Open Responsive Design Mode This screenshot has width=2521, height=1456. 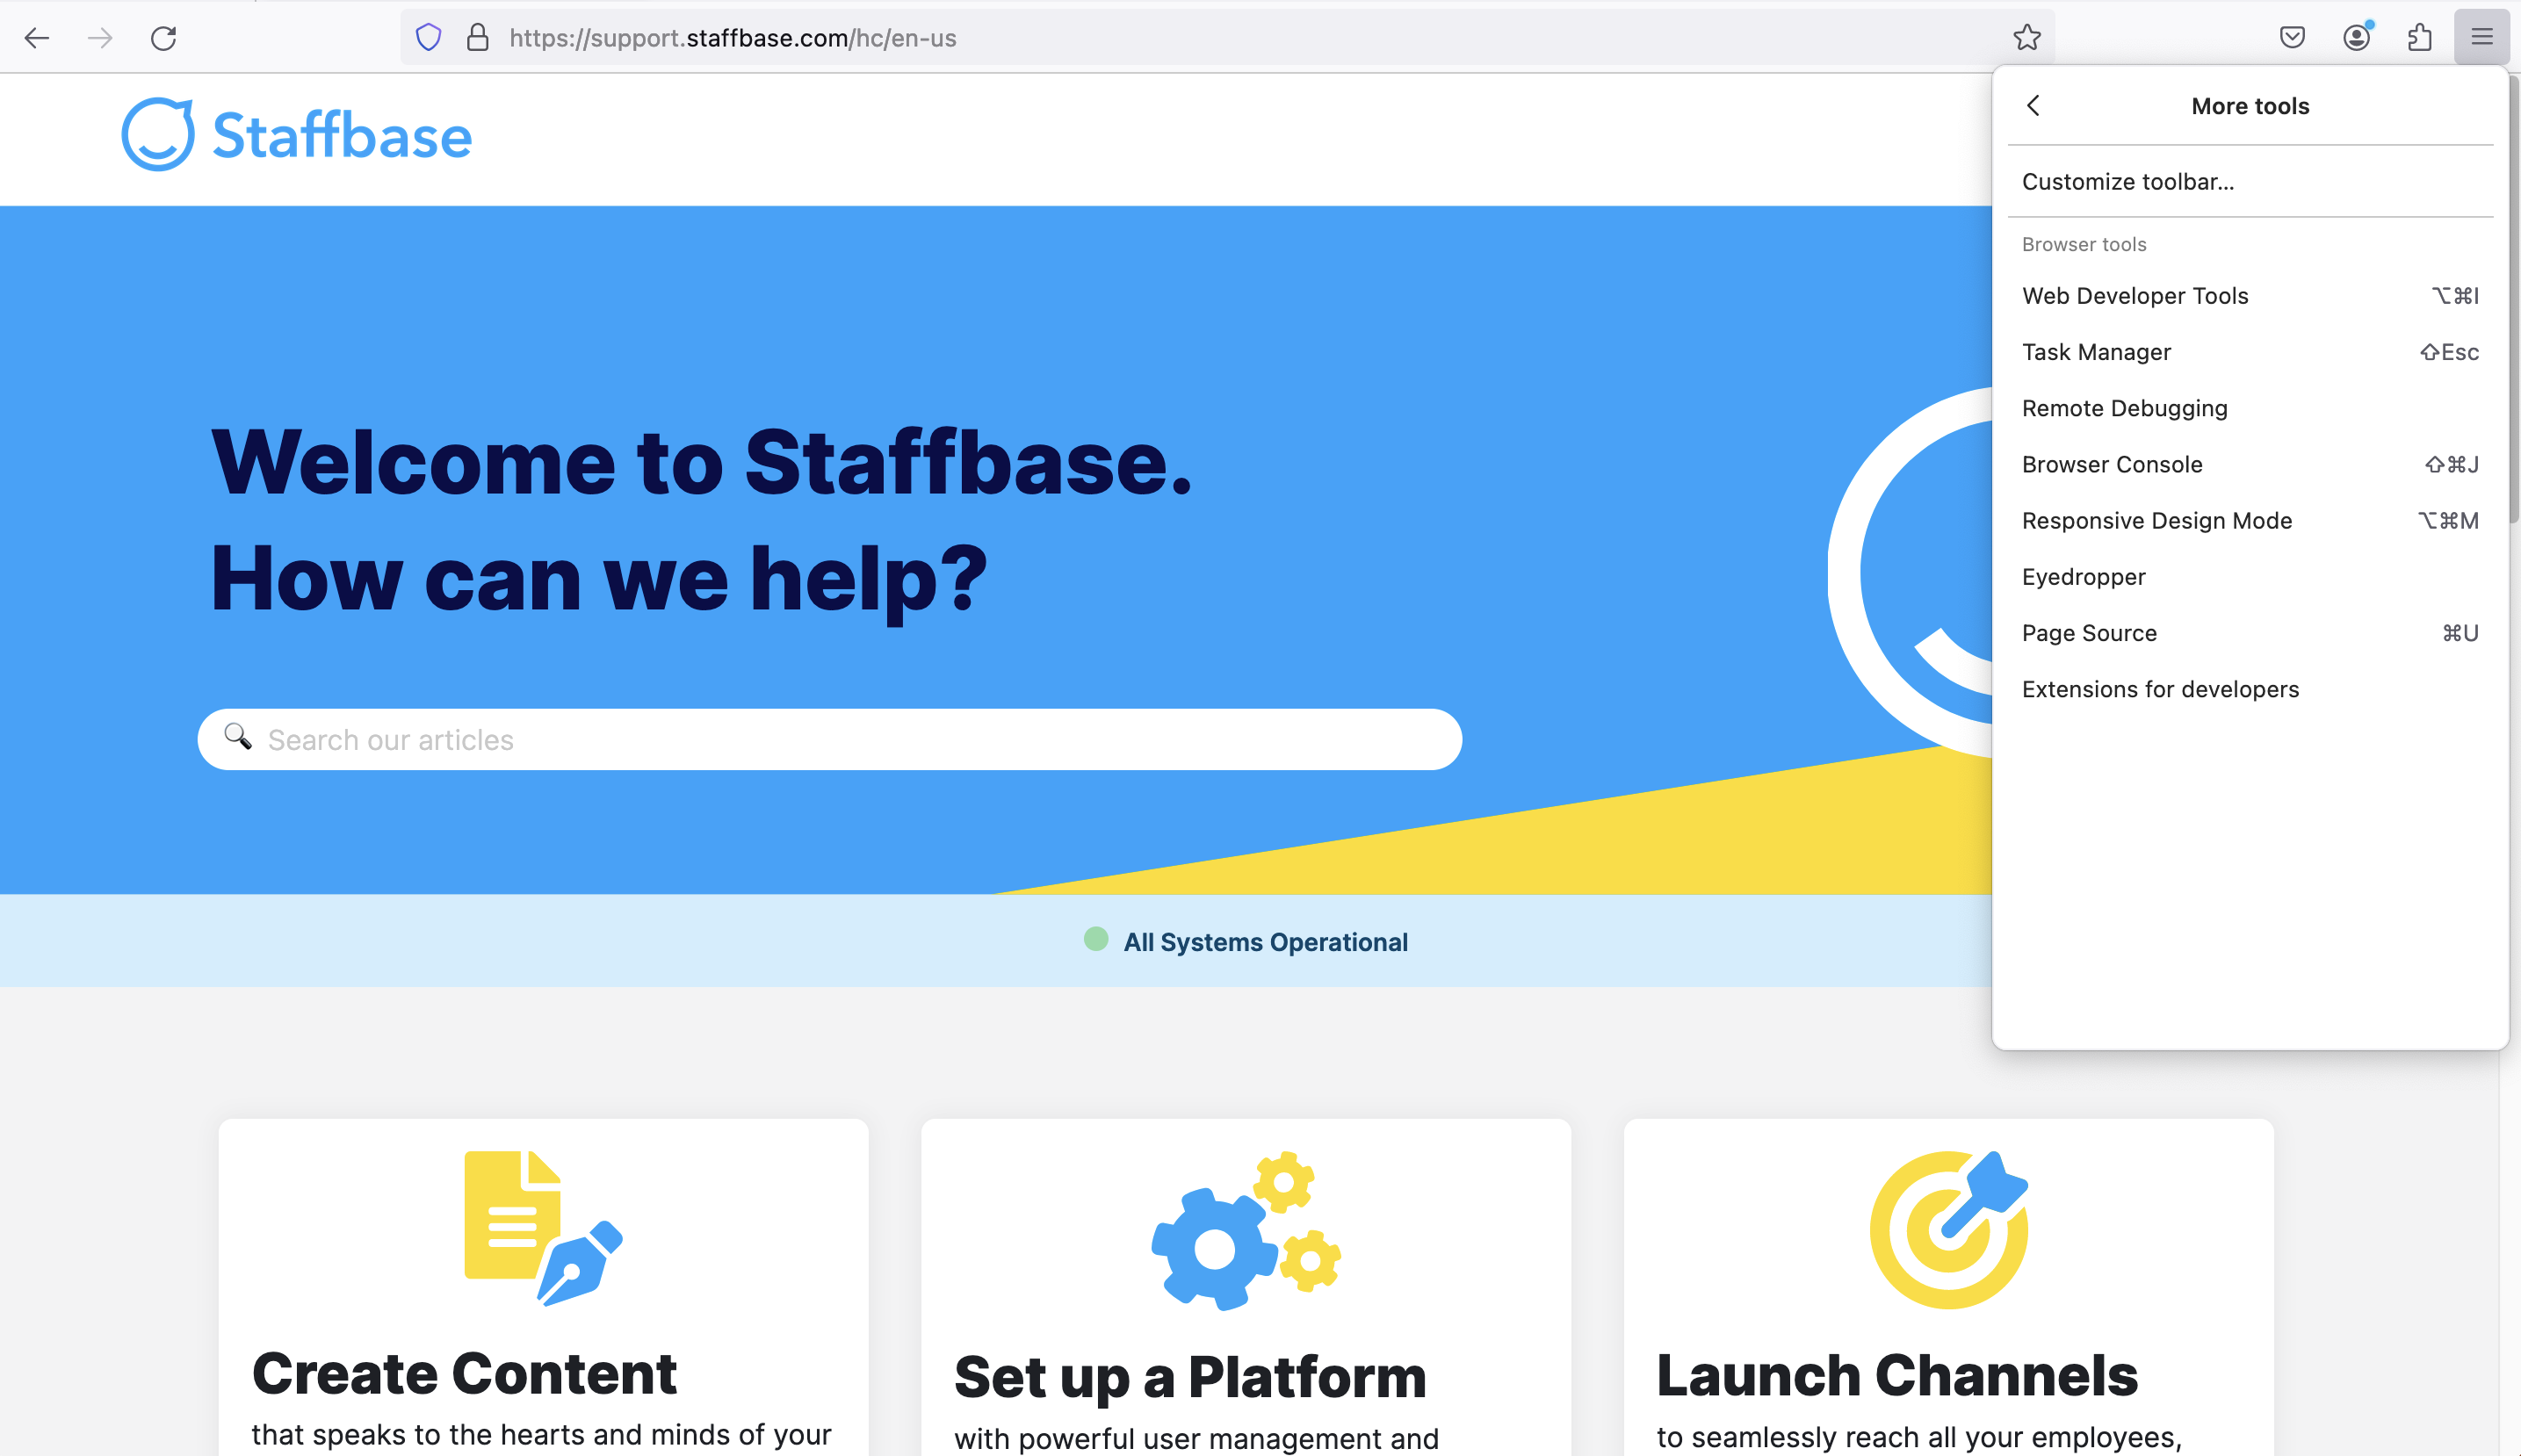2156,521
